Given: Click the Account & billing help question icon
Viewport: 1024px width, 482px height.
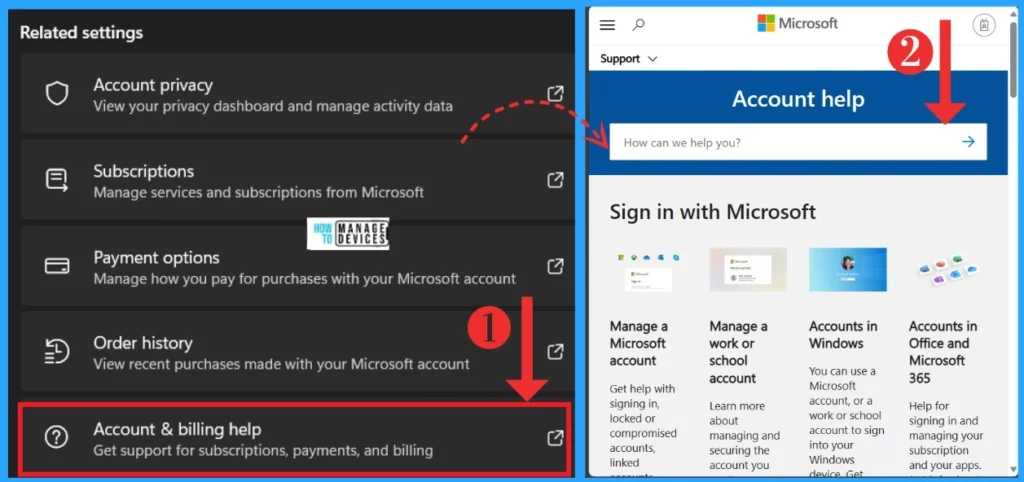Looking at the screenshot, I should 57,438.
